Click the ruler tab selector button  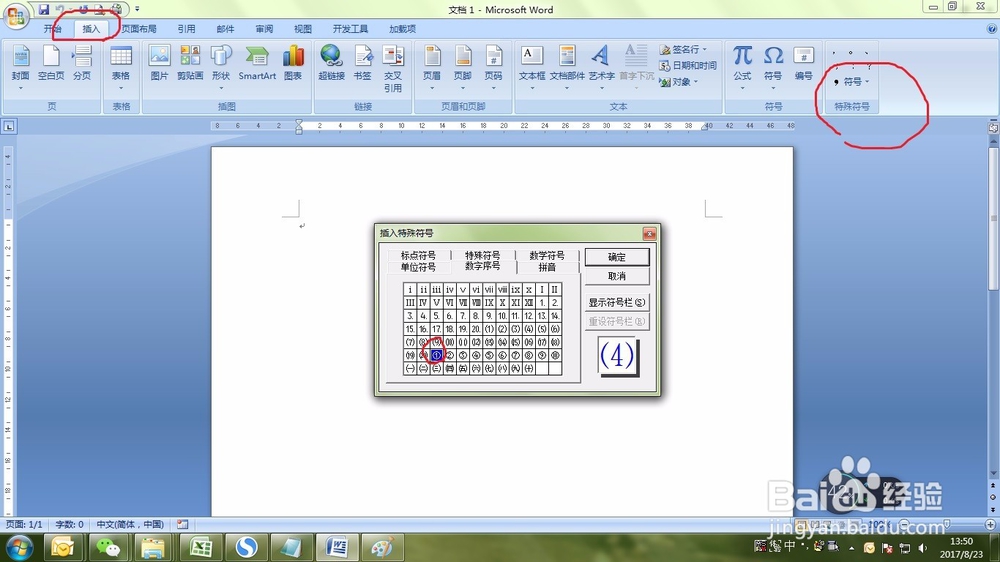pyautogui.click(x=9, y=126)
